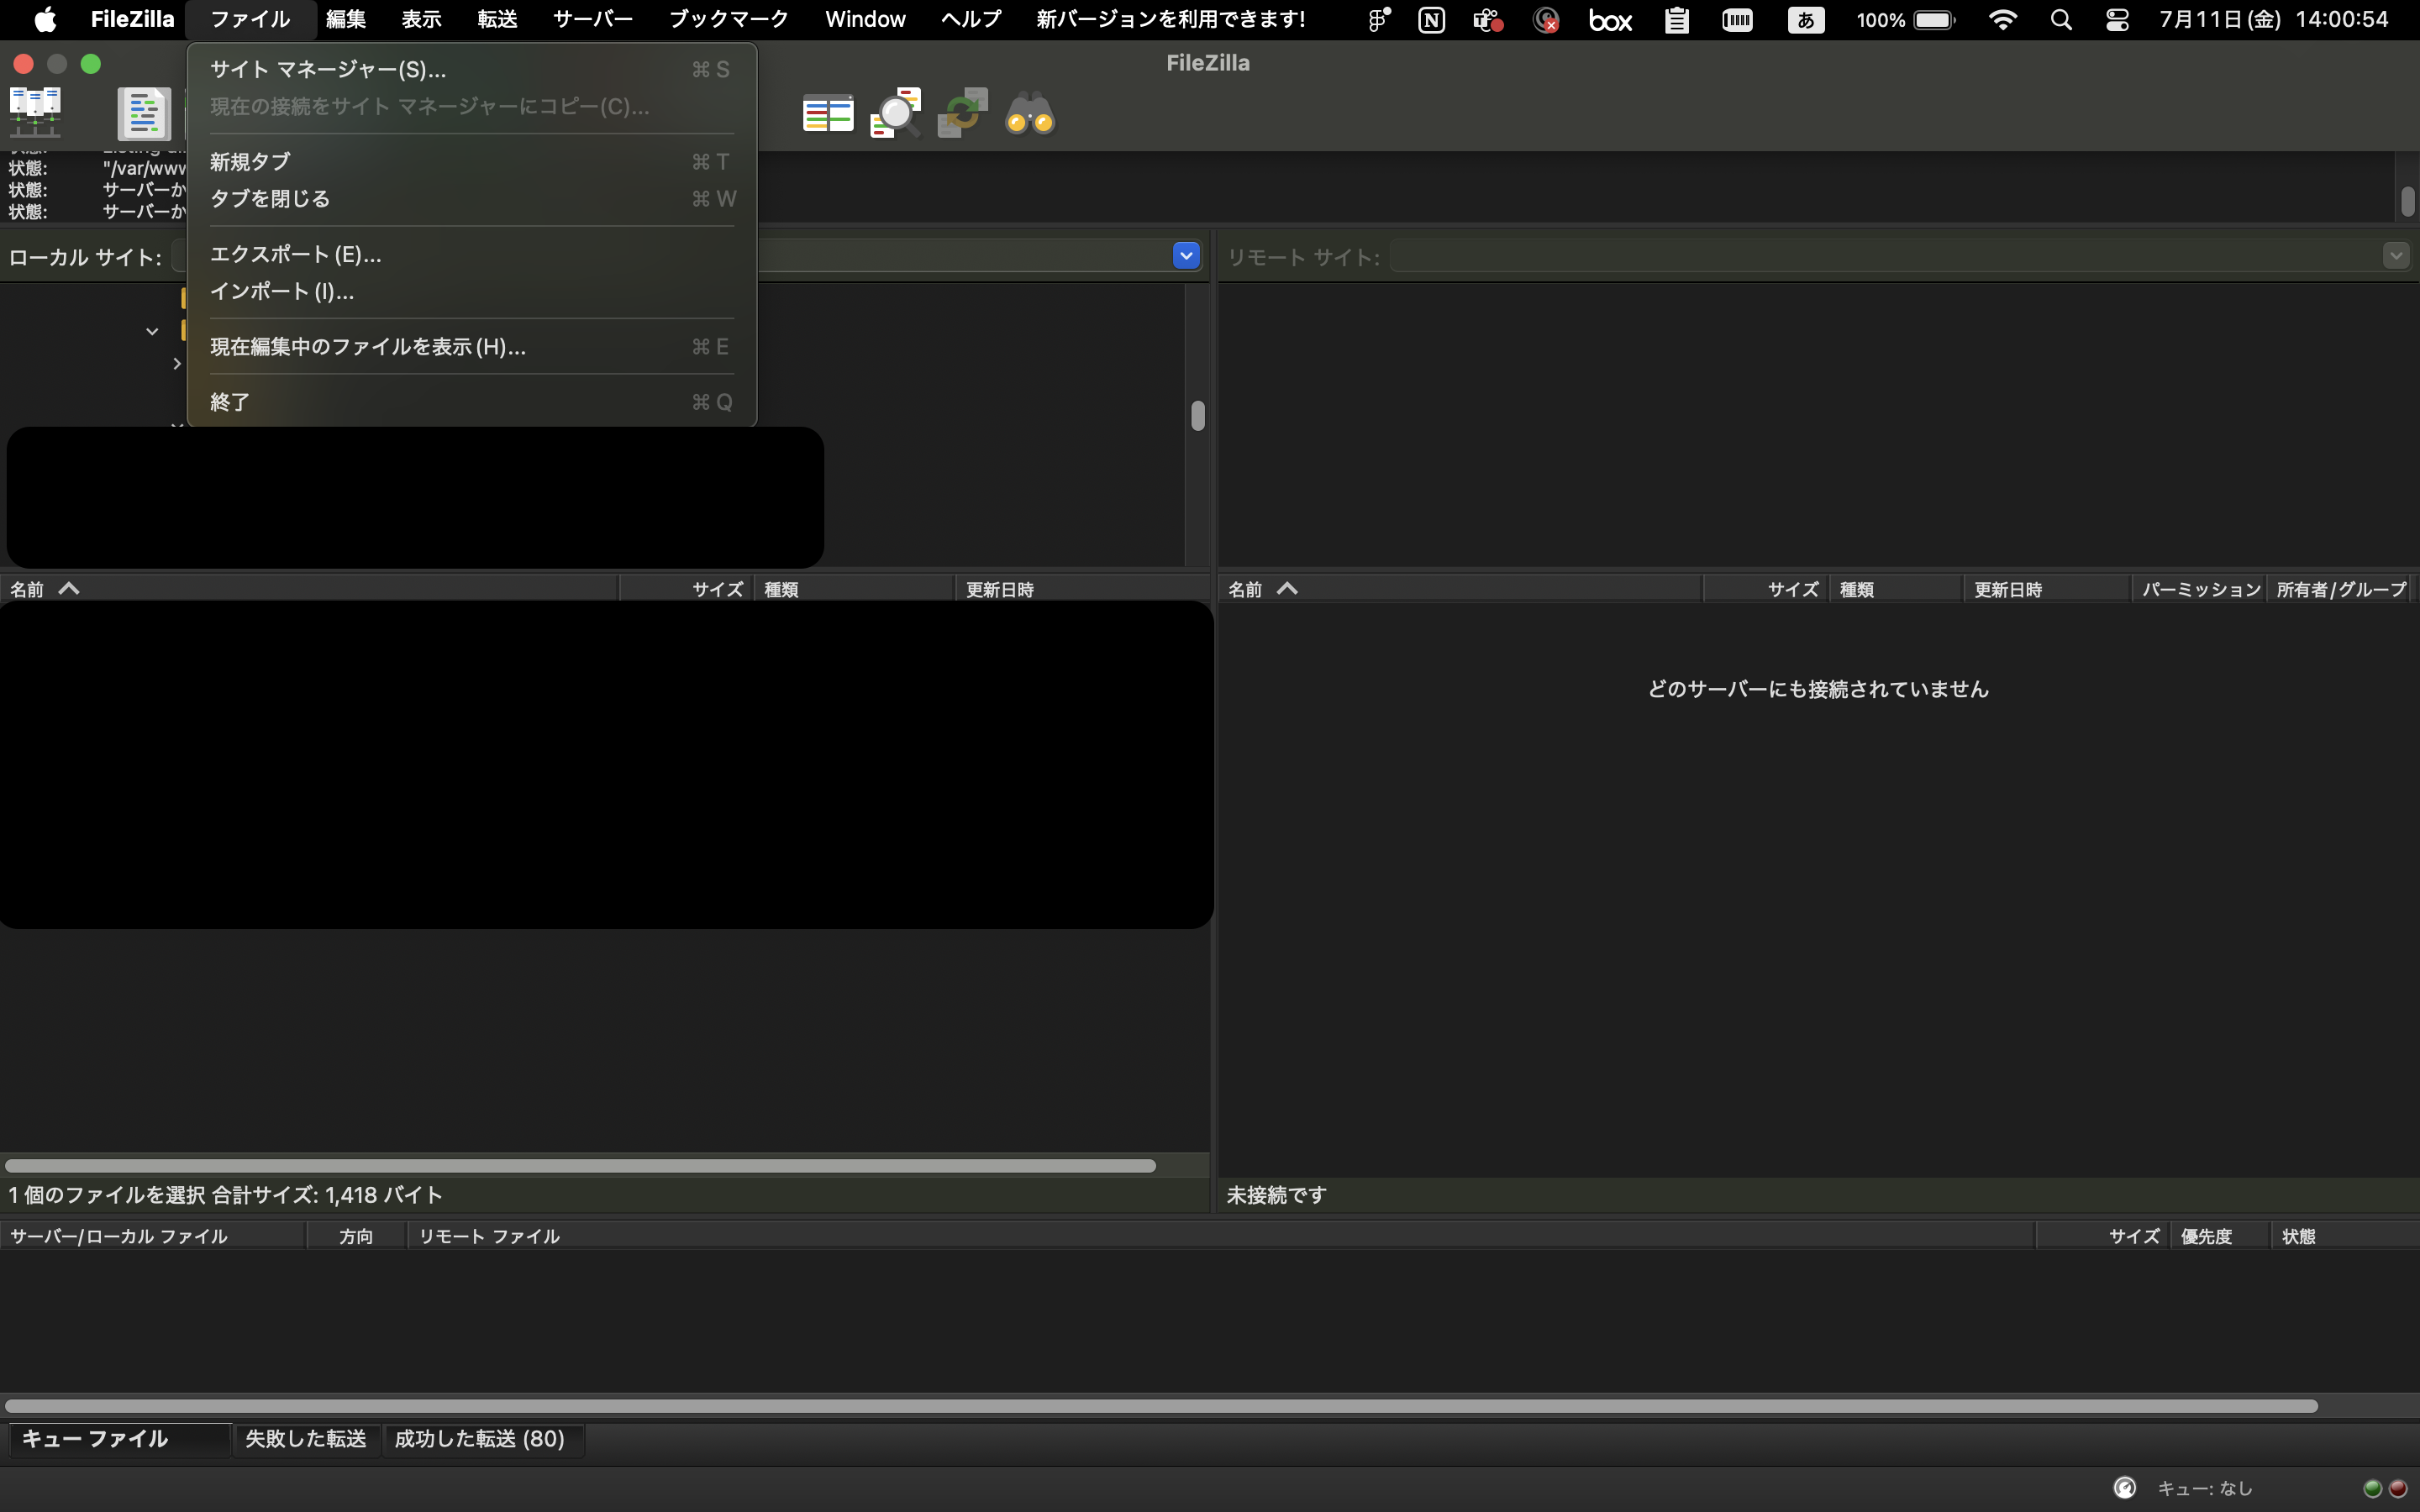The height and width of the screenshot is (1512, 2420).
Task: Open the ブックマーク menu
Action: tap(729, 19)
